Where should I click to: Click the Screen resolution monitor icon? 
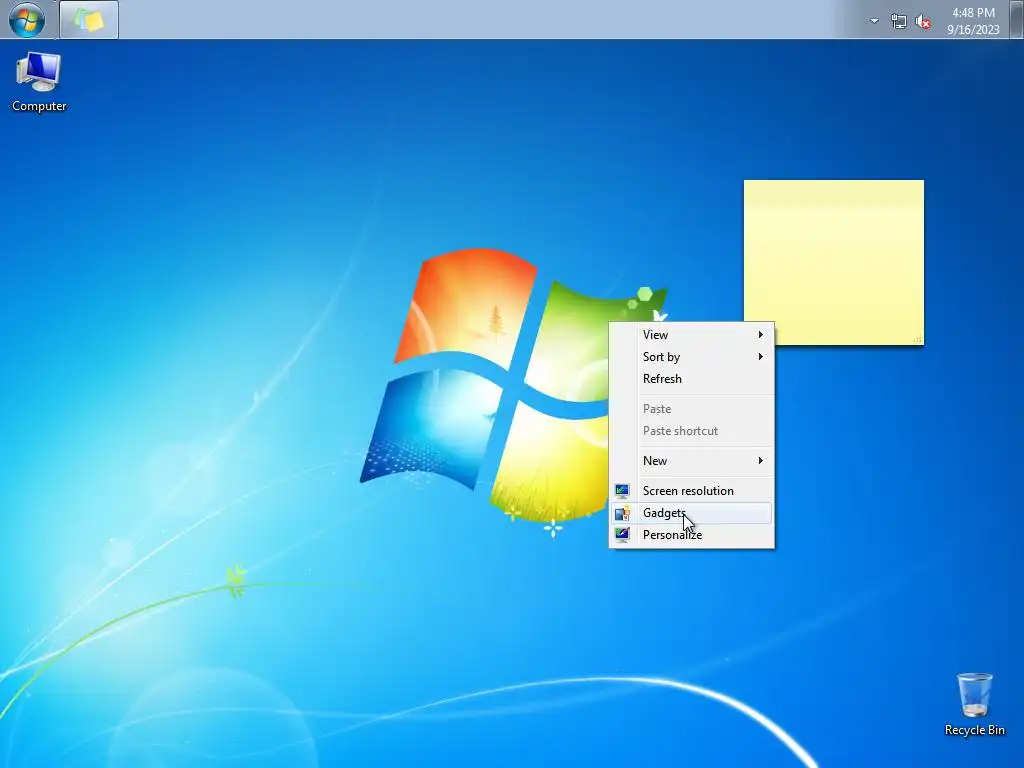click(x=622, y=490)
